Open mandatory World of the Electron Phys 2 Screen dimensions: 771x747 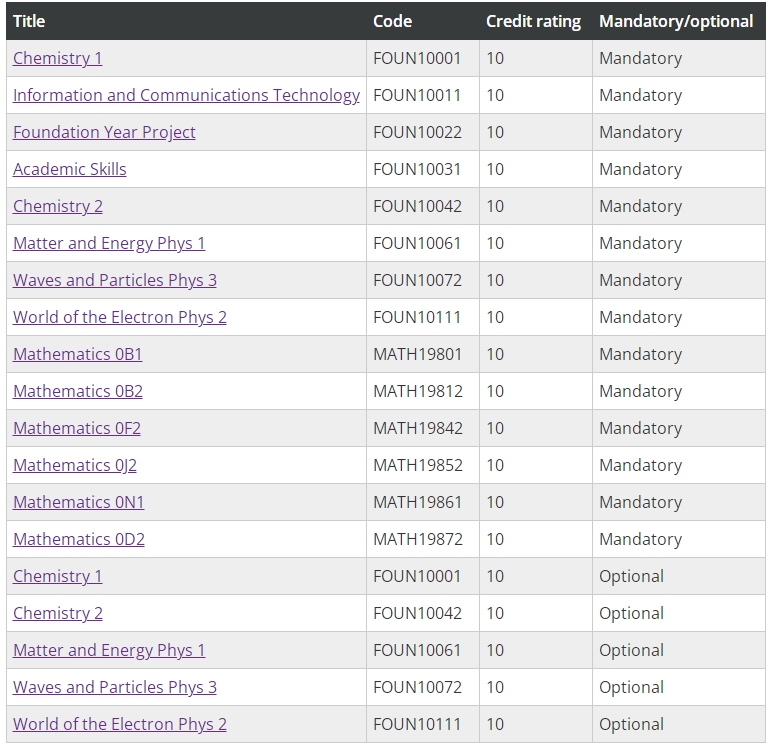click(x=120, y=317)
